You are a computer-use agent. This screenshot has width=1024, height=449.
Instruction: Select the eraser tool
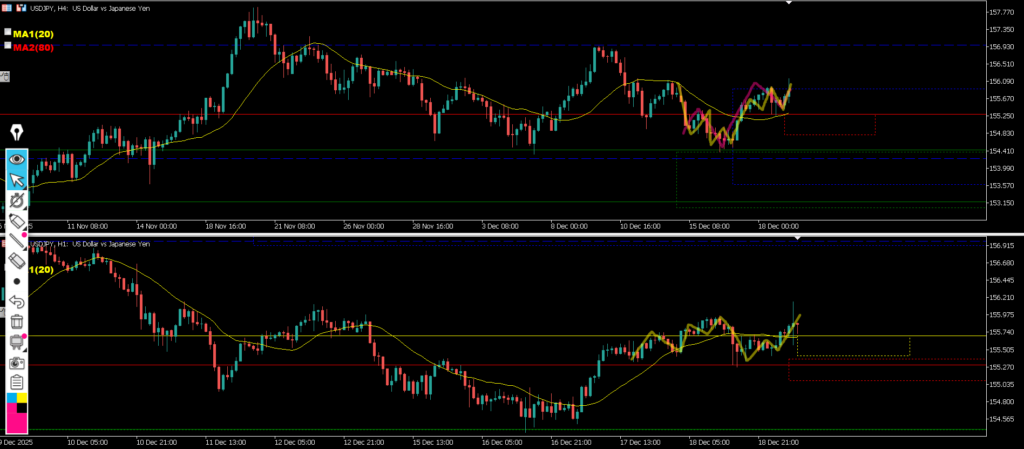click(x=17, y=260)
